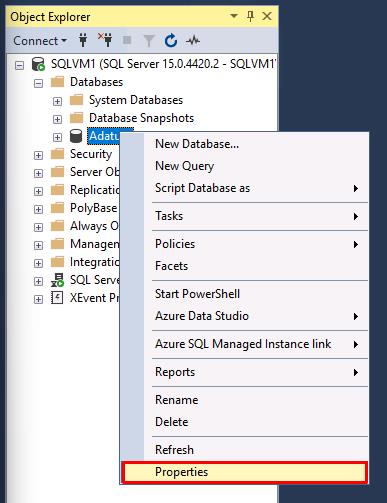Image resolution: width=387 pixels, height=503 pixels.
Task: Open the Policies submenu
Action: pos(244,244)
